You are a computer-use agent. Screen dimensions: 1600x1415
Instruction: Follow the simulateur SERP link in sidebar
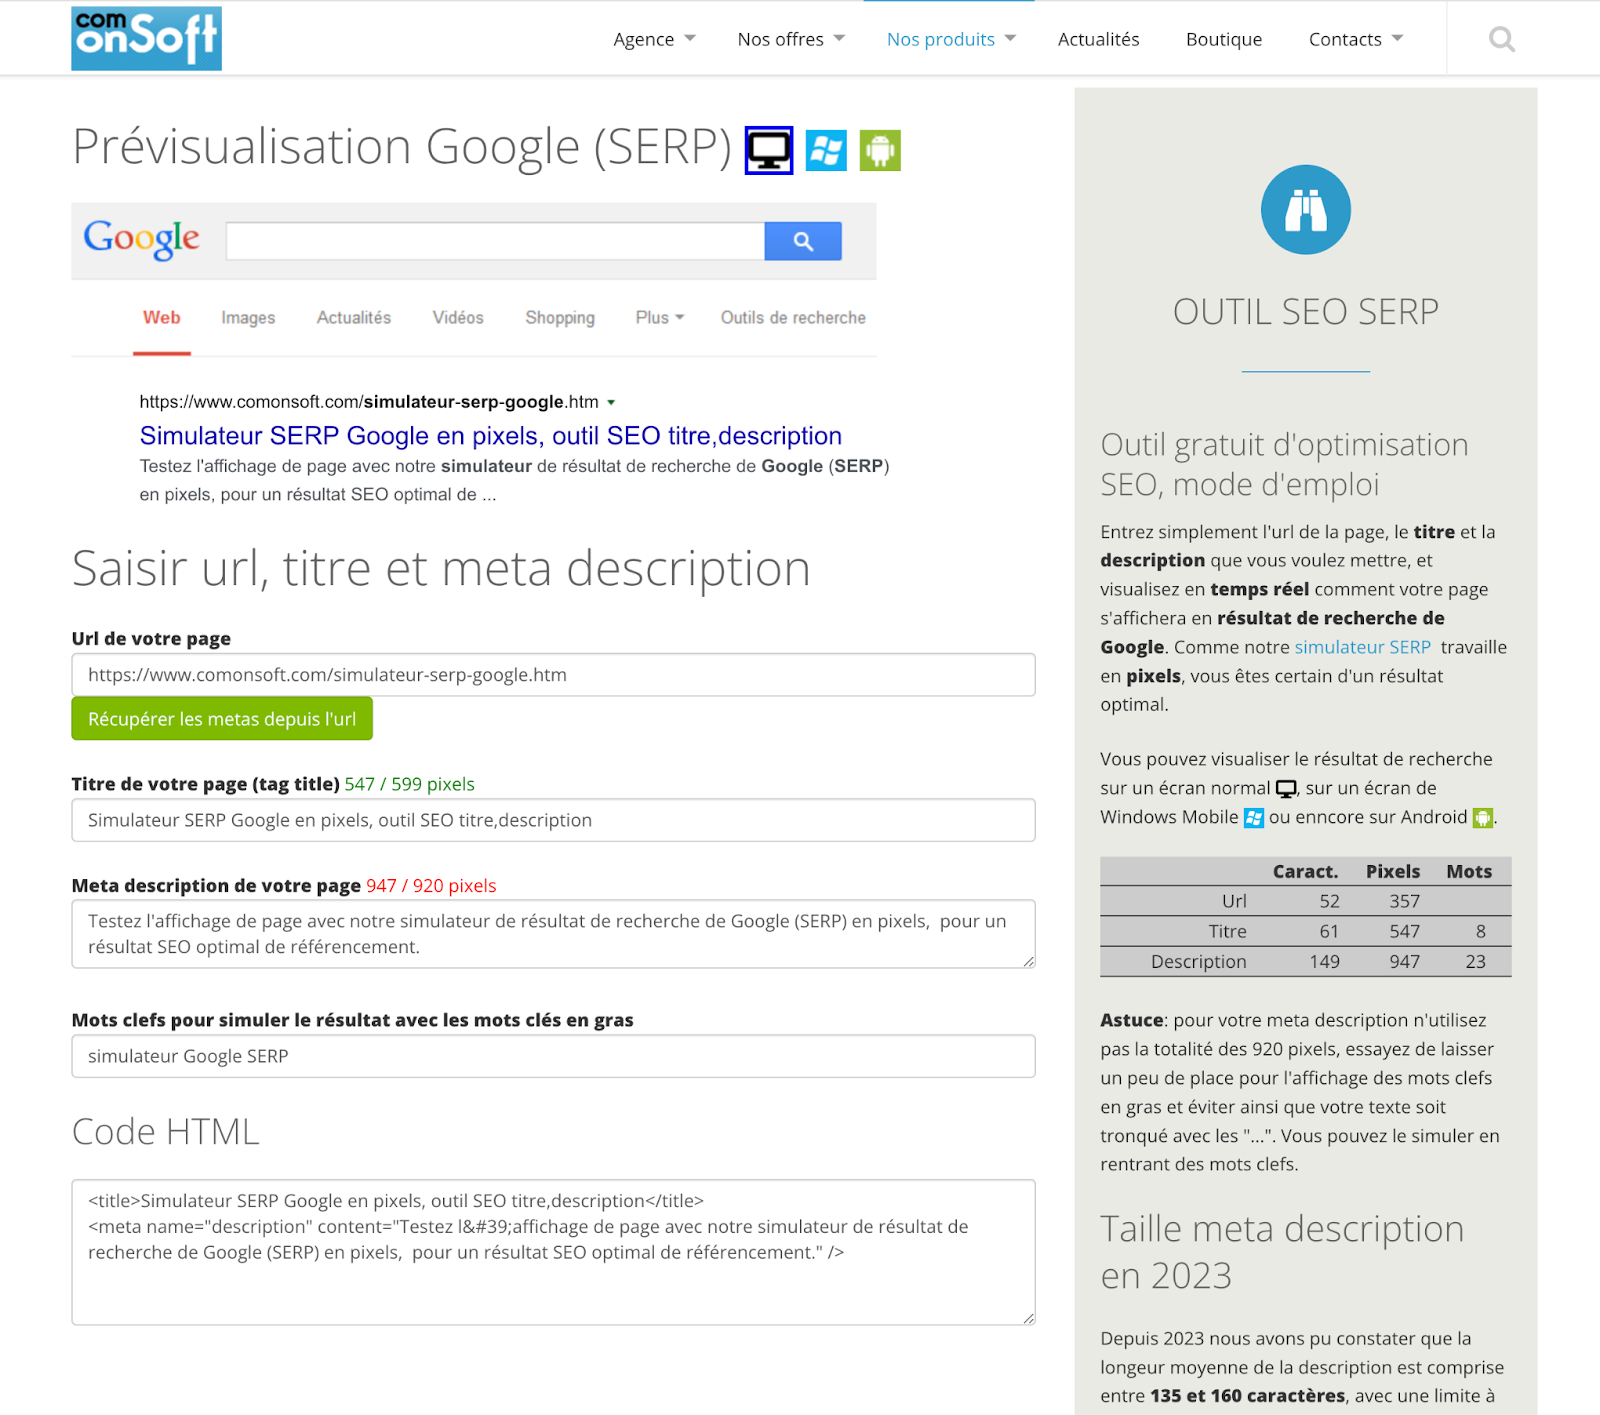click(1362, 647)
